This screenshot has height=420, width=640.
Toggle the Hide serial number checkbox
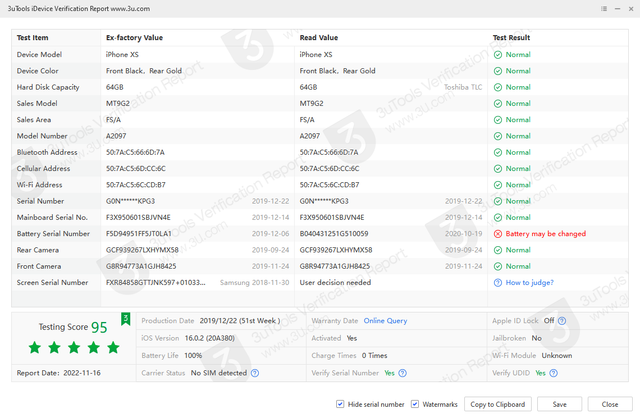pyautogui.click(x=340, y=404)
